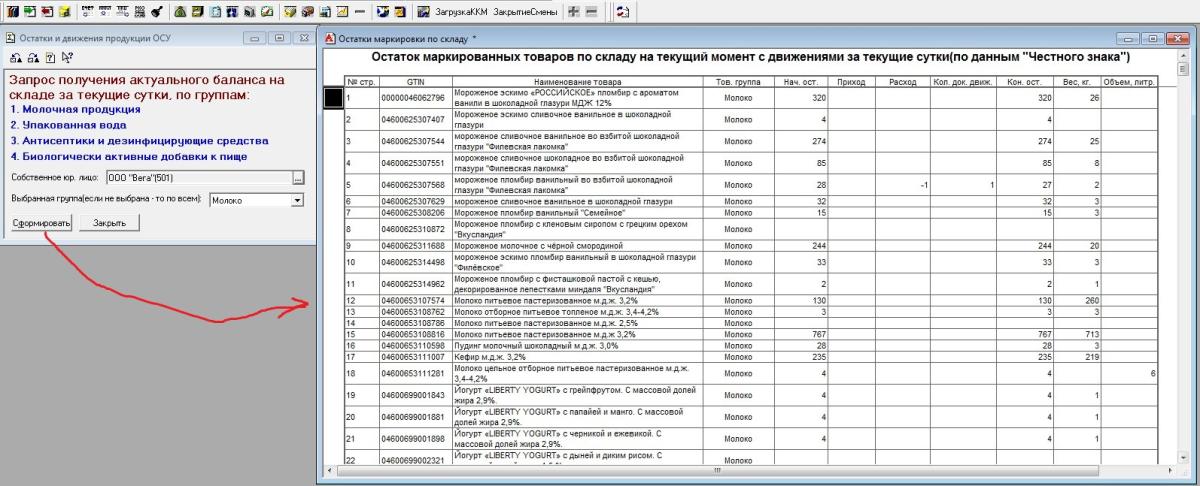Click the gray plus icon after ЗакрытиеСмены

pyautogui.click(x=575, y=11)
